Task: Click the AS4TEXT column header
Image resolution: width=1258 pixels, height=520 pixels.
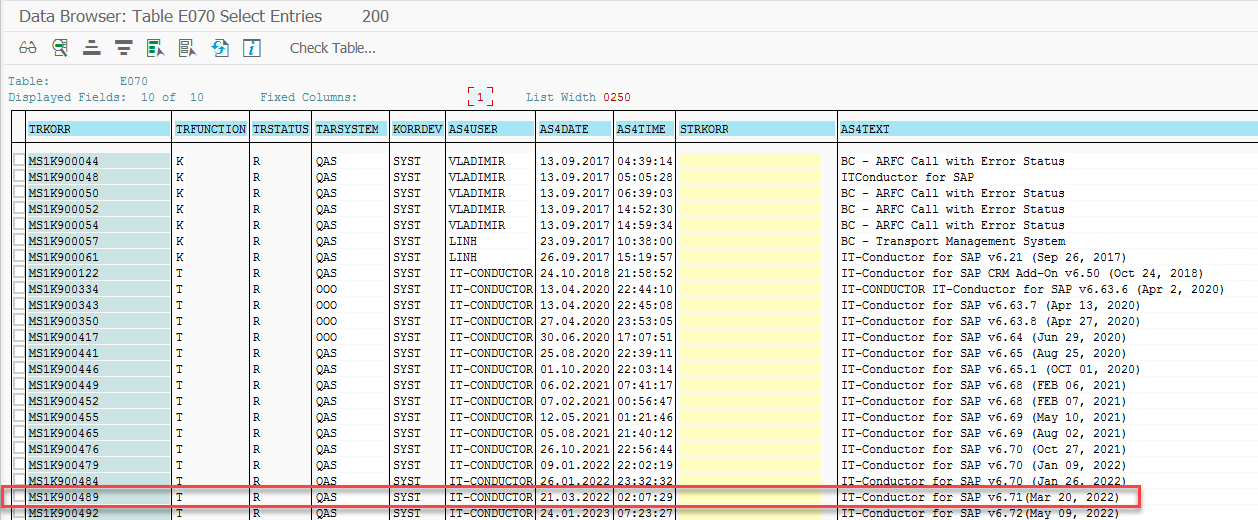Action: coord(1047,129)
